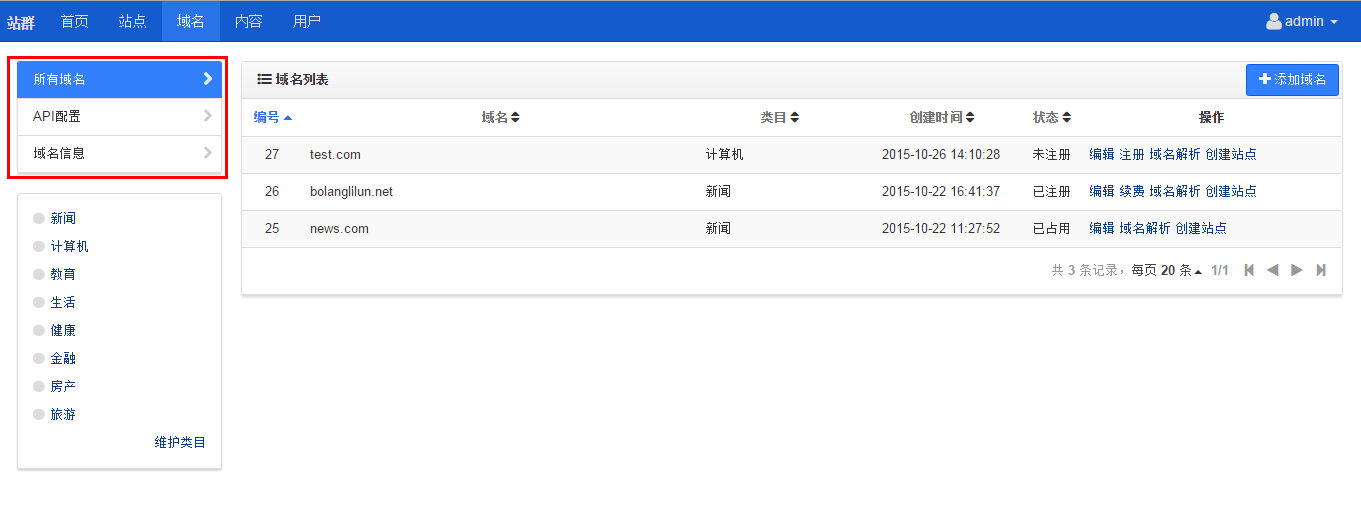The image size is (1361, 513).
Task: Switch to the 站点 nav tab
Action: 132,21
